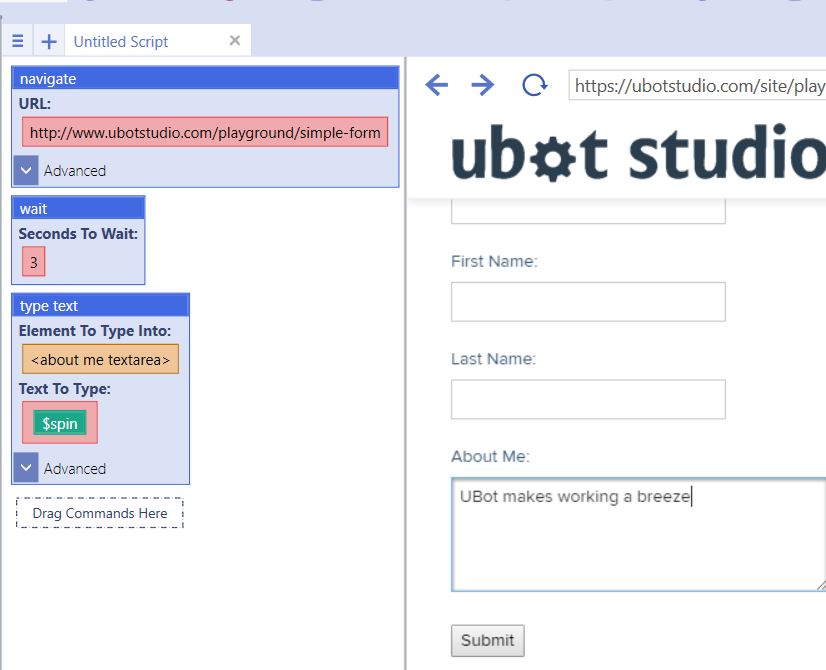Click the browser address bar
The height and width of the screenshot is (670, 826).
pyautogui.click(x=697, y=85)
